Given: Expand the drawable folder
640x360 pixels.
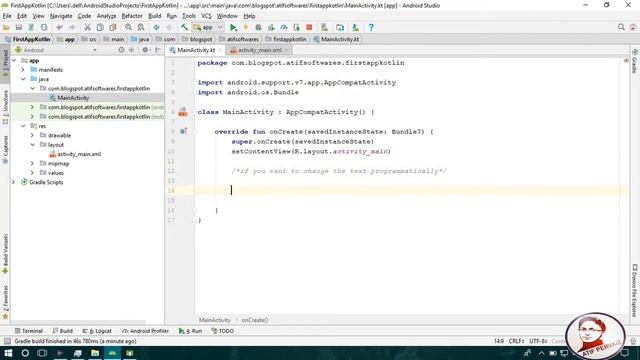Looking at the screenshot, I should click(x=32, y=136).
